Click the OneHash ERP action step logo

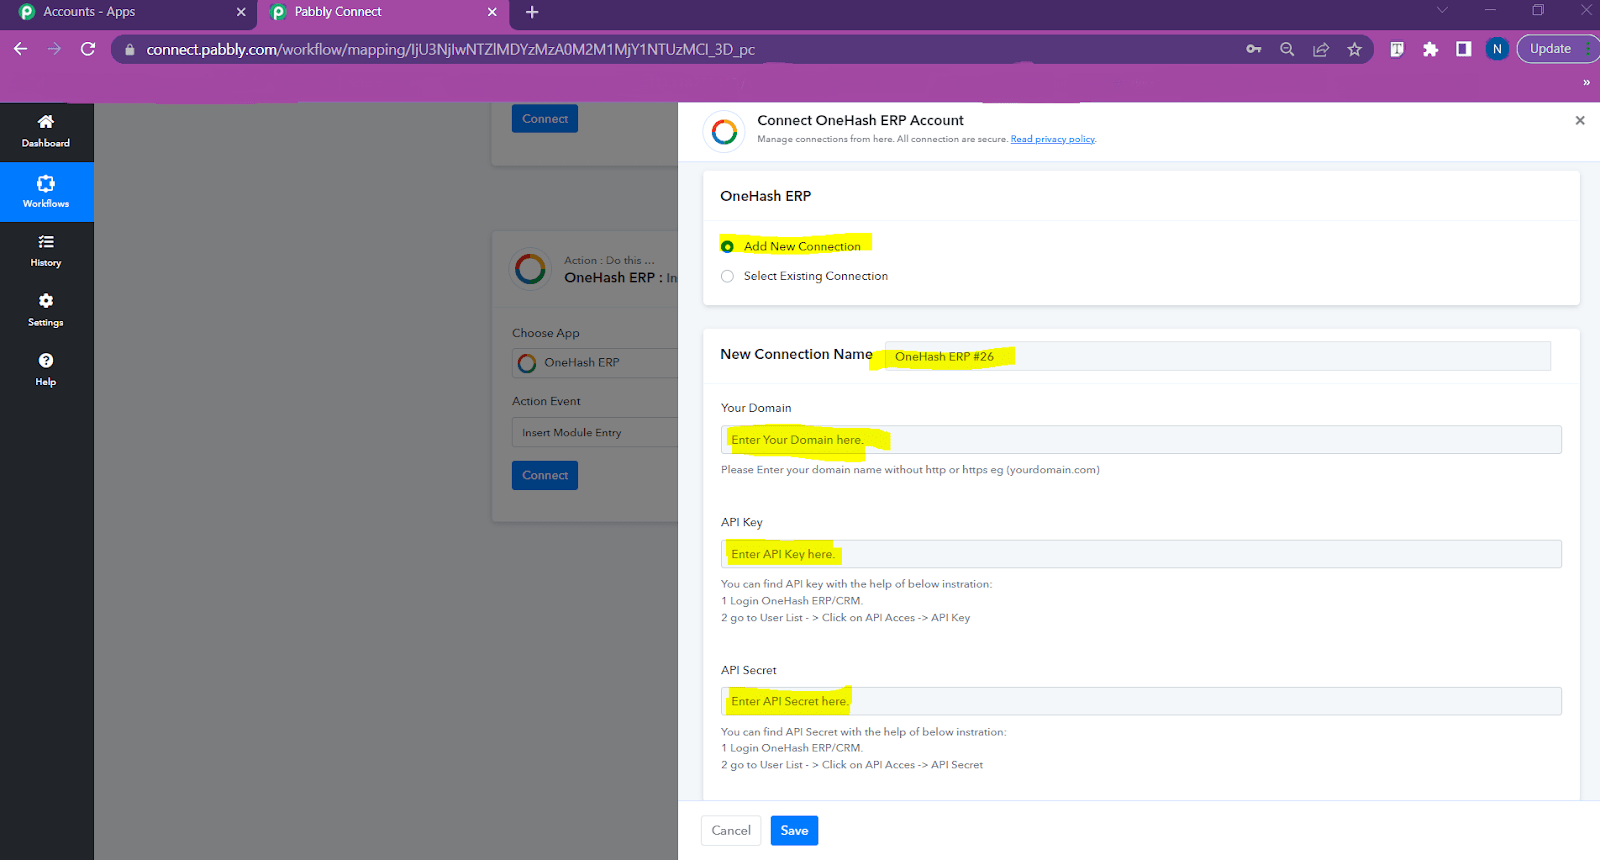[x=531, y=268]
